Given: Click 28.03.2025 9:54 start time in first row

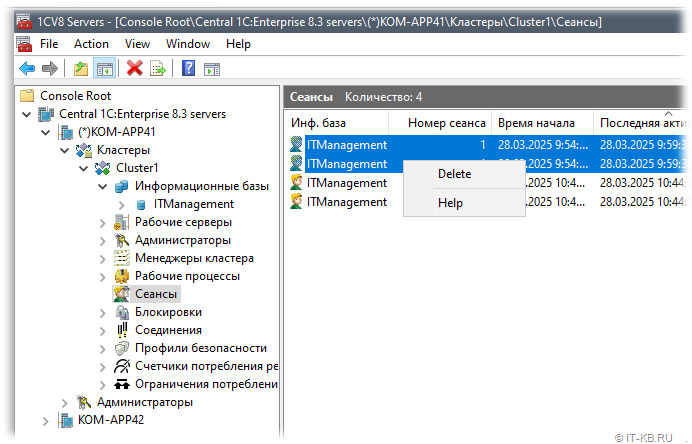Looking at the screenshot, I should click(543, 145).
